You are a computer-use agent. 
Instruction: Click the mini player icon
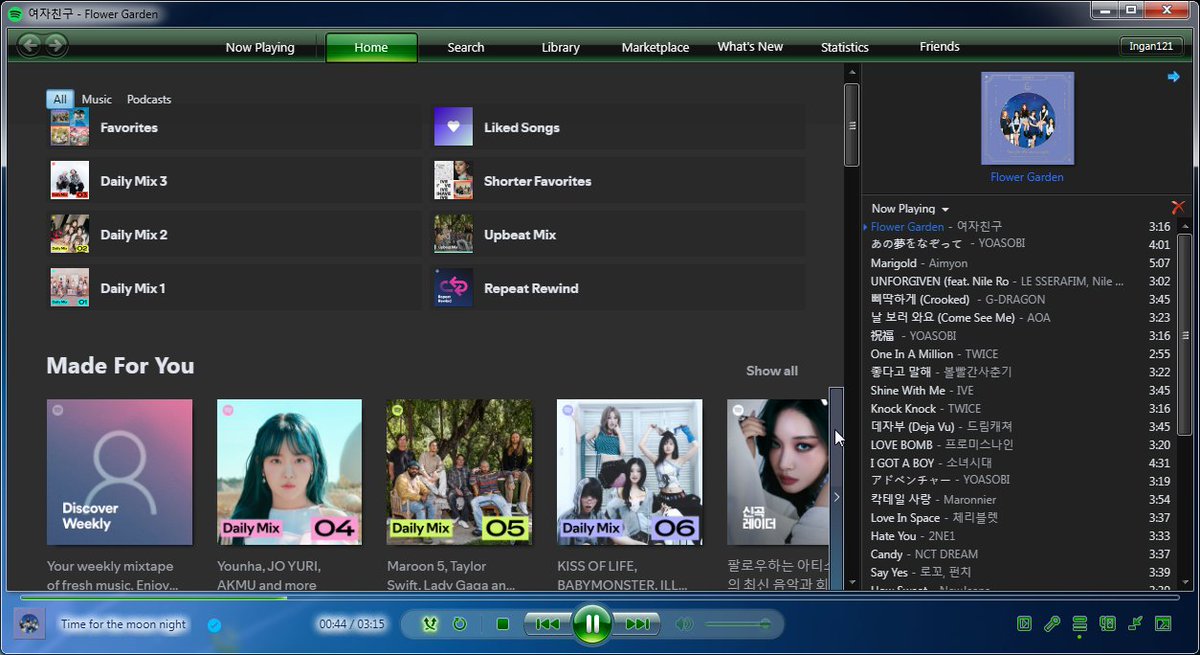(x=1135, y=624)
